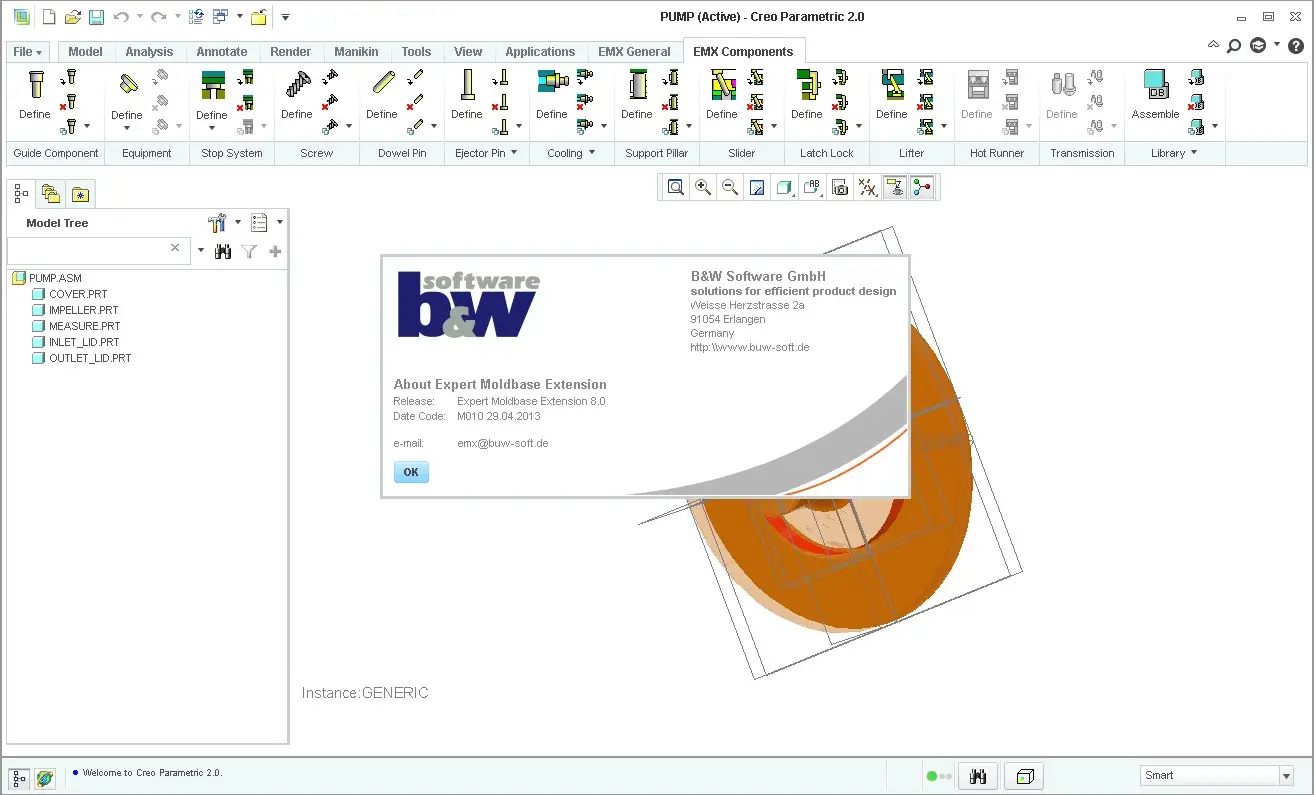
Task: Click Zoom In icon in graphics toolbar
Action: coord(703,187)
